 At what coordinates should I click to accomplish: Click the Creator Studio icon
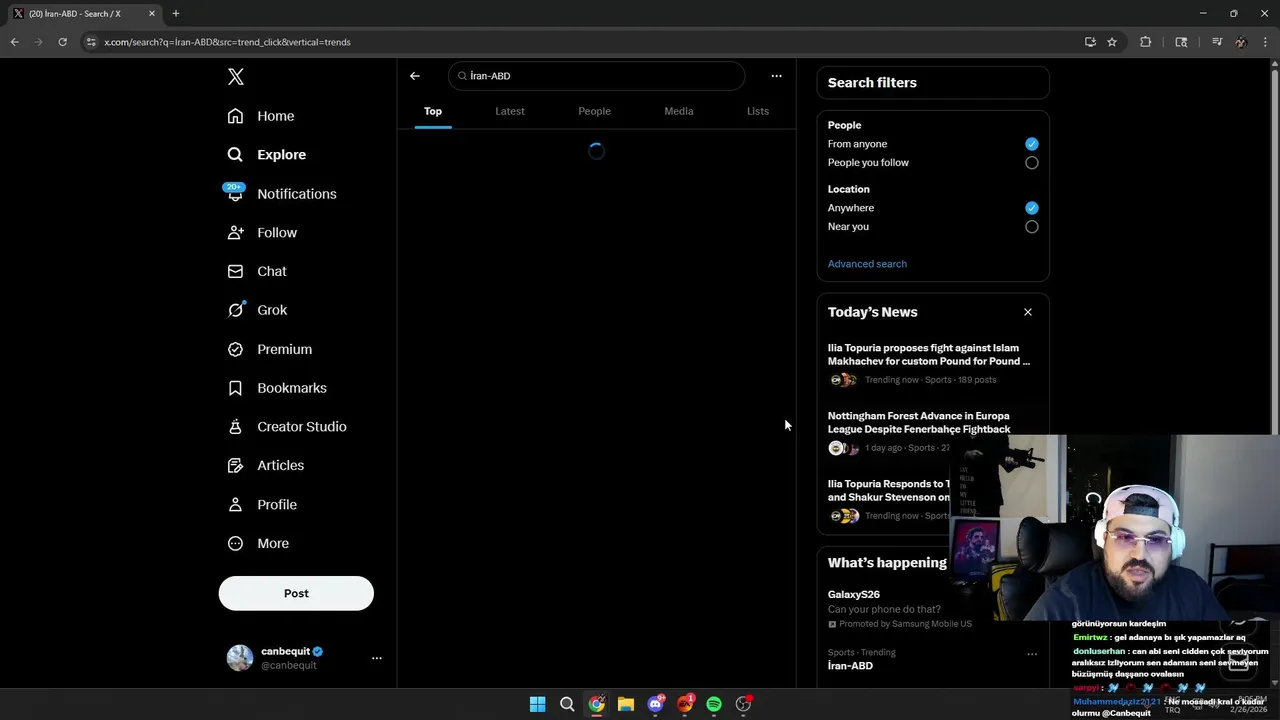(x=235, y=427)
